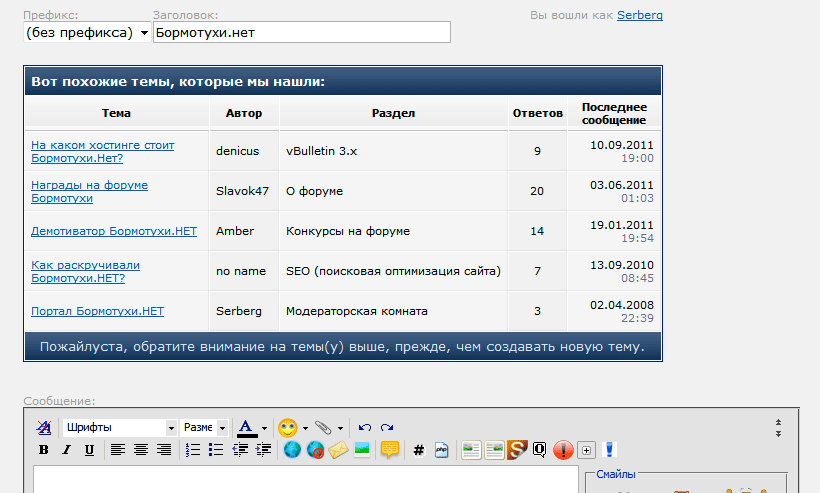Expand the font color palette arrow

(264, 428)
